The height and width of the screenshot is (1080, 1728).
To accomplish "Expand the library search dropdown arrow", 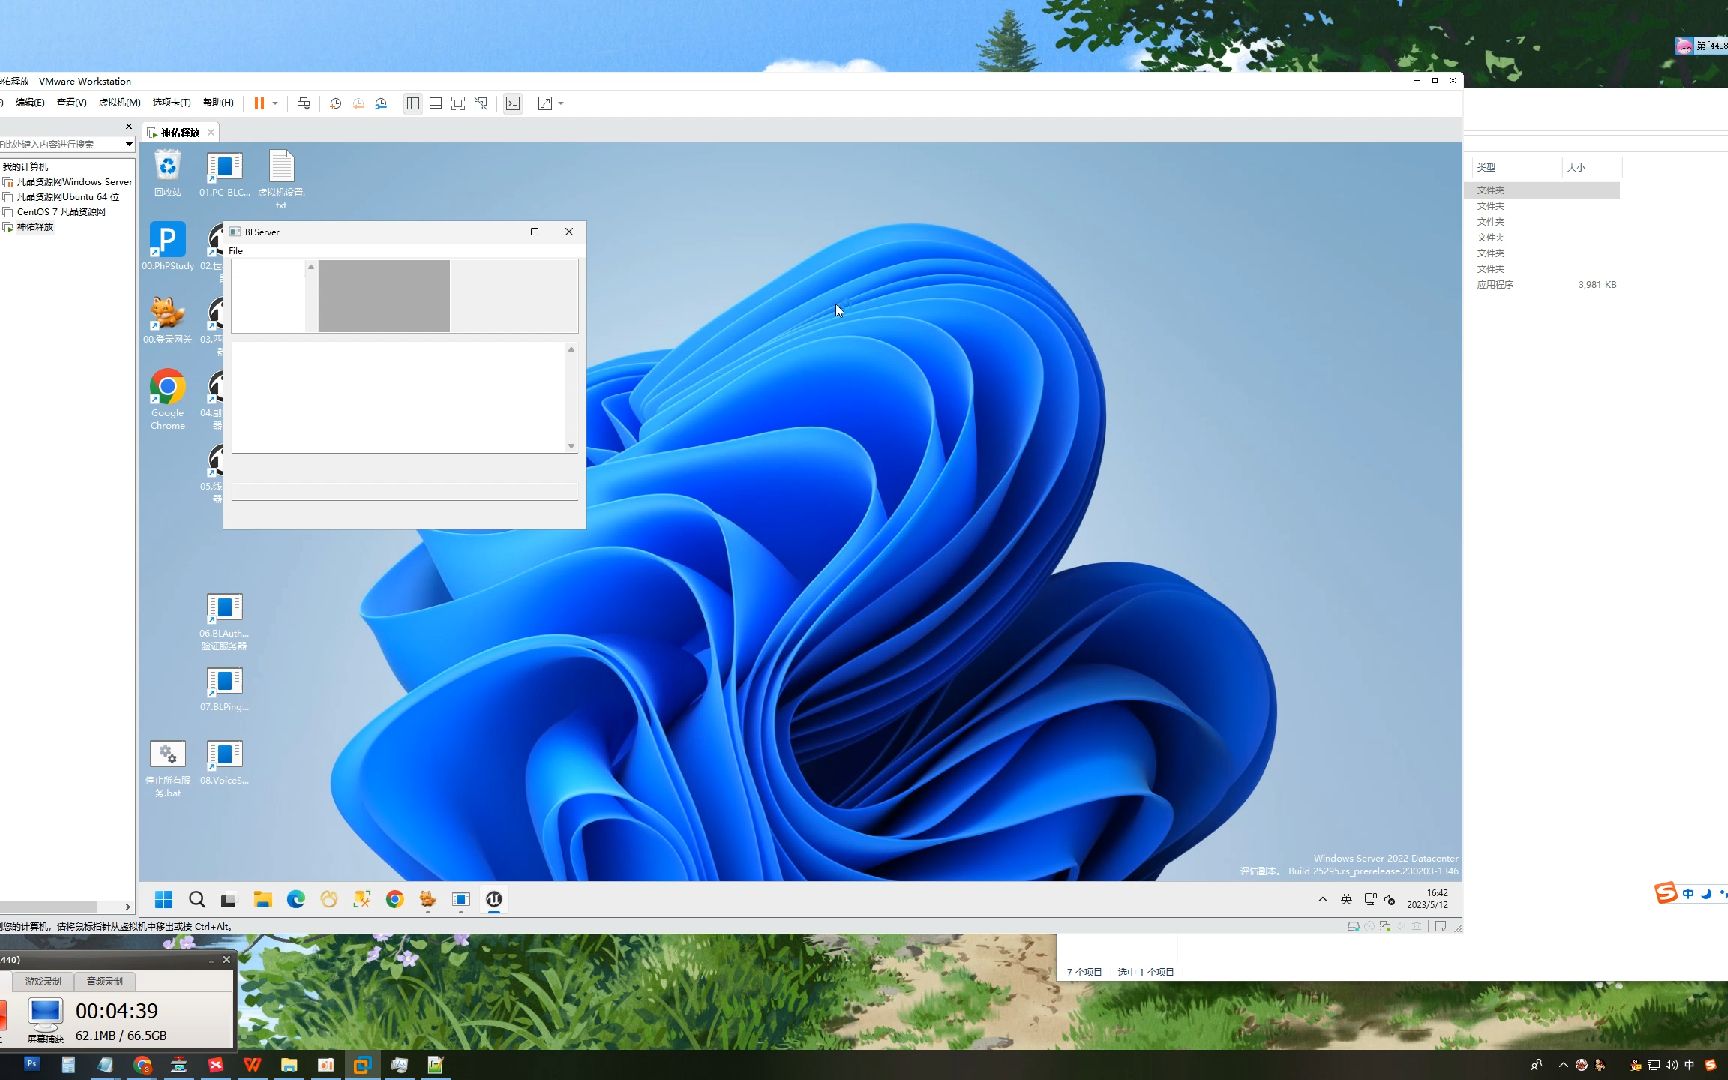I will 129,144.
